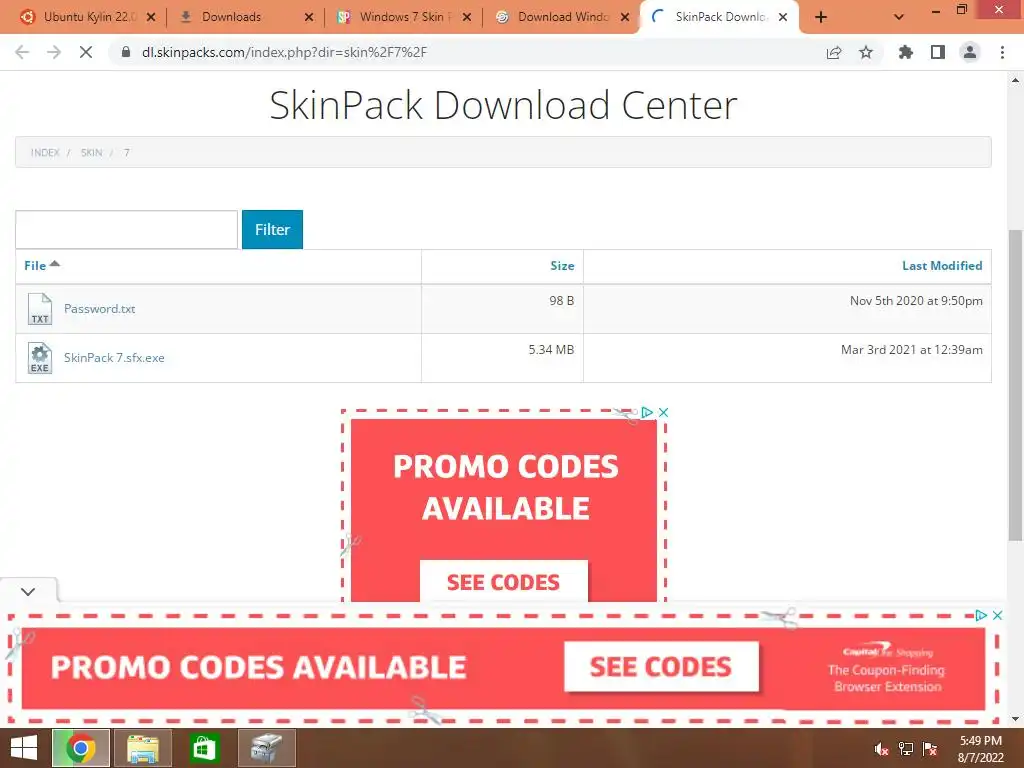Switch to Download Windows tab

pos(563,17)
